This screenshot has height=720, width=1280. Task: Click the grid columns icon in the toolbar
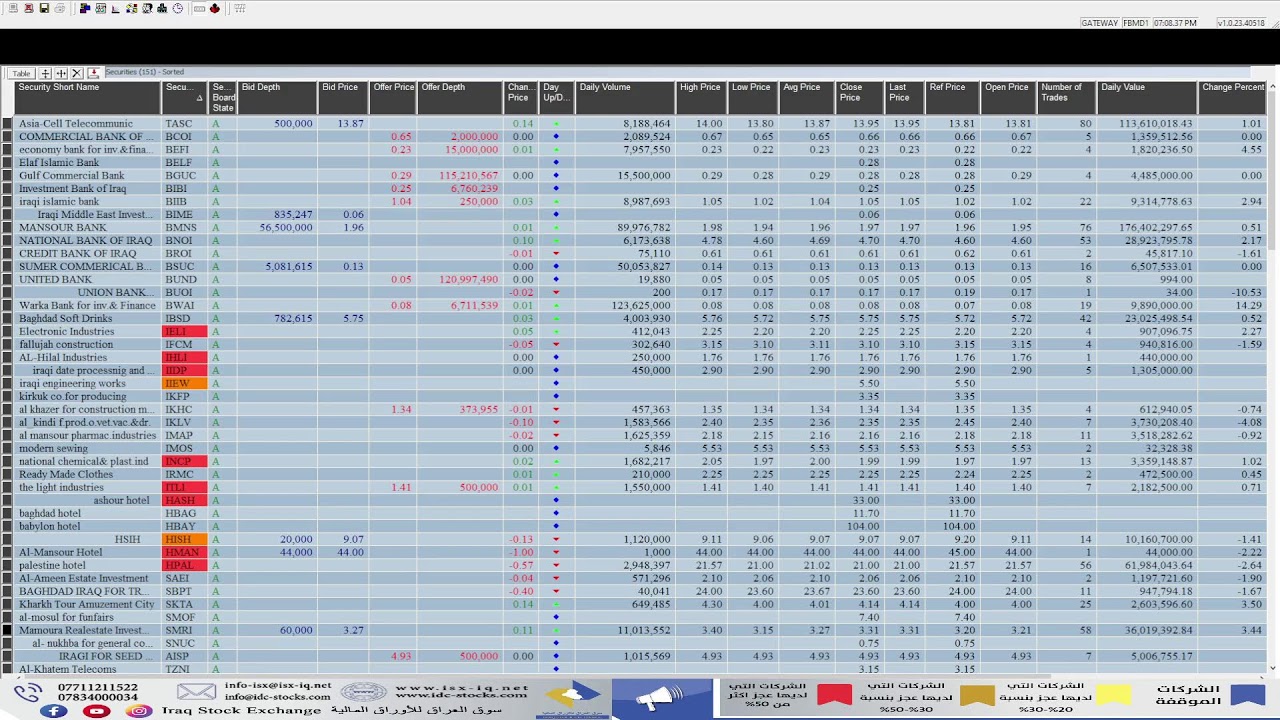[240, 8]
